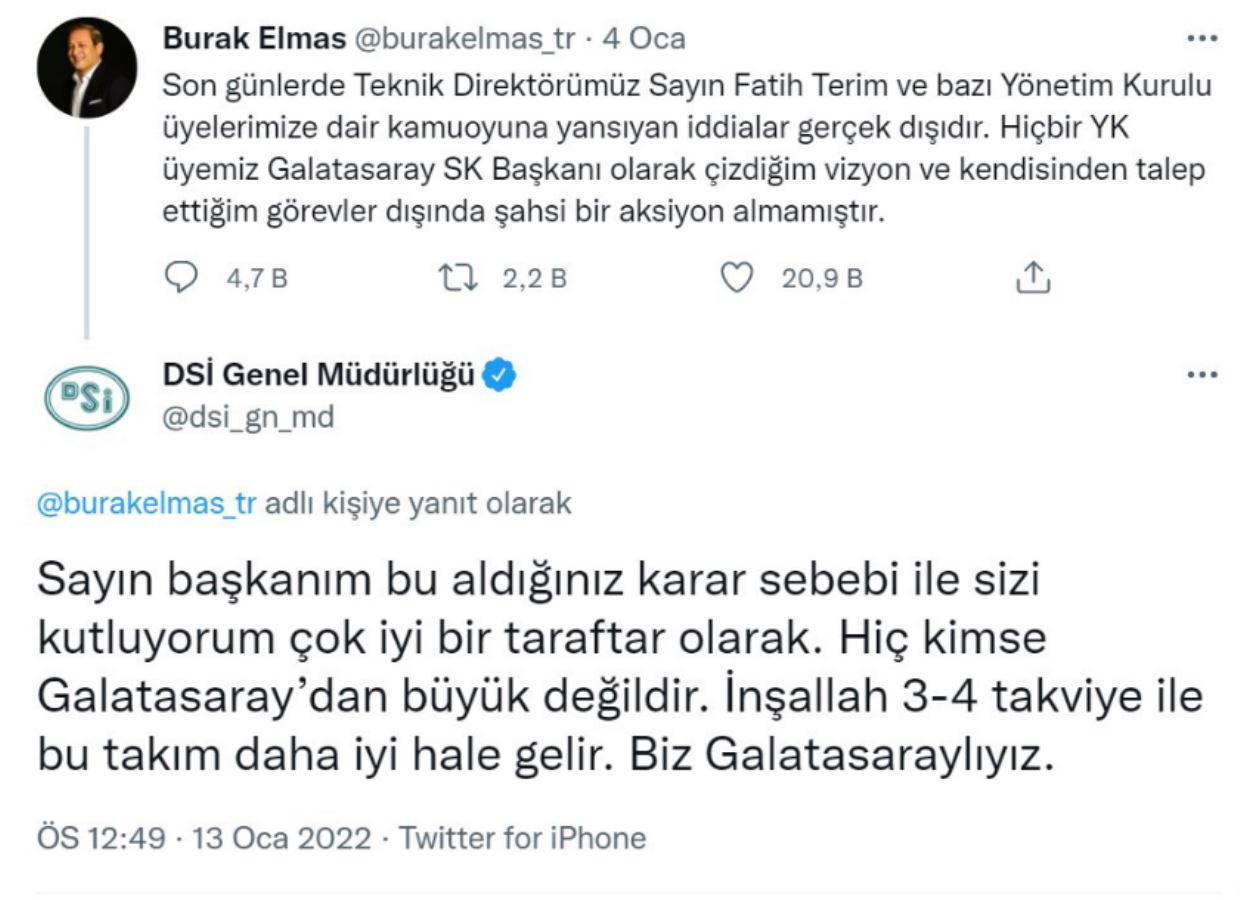Open the DSİ logo profile picture
The image size is (1240, 900).
pyautogui.click(x=87, y=397)
